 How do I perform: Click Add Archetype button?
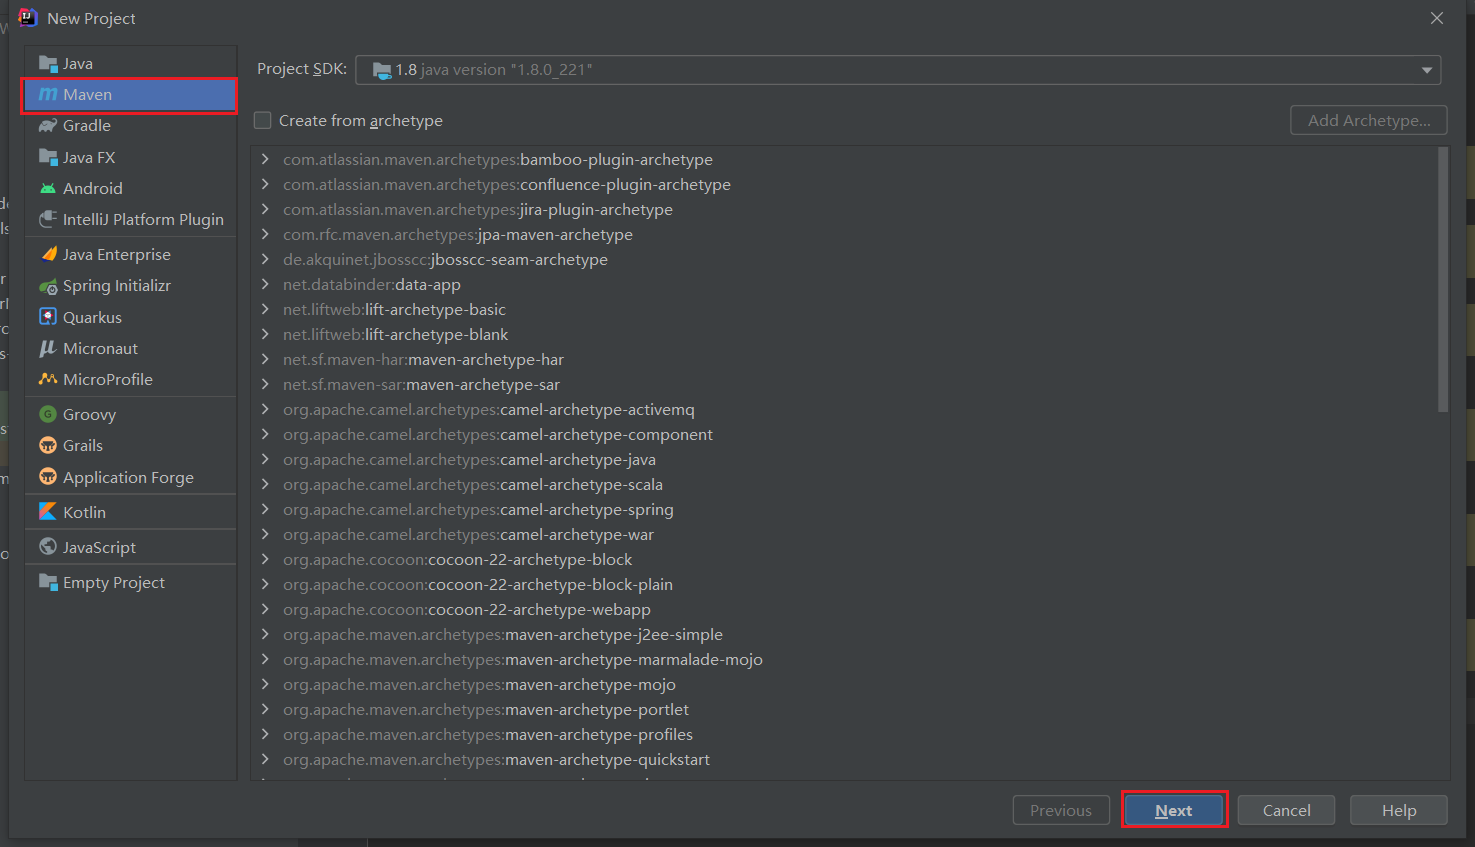coord(1369,120)
